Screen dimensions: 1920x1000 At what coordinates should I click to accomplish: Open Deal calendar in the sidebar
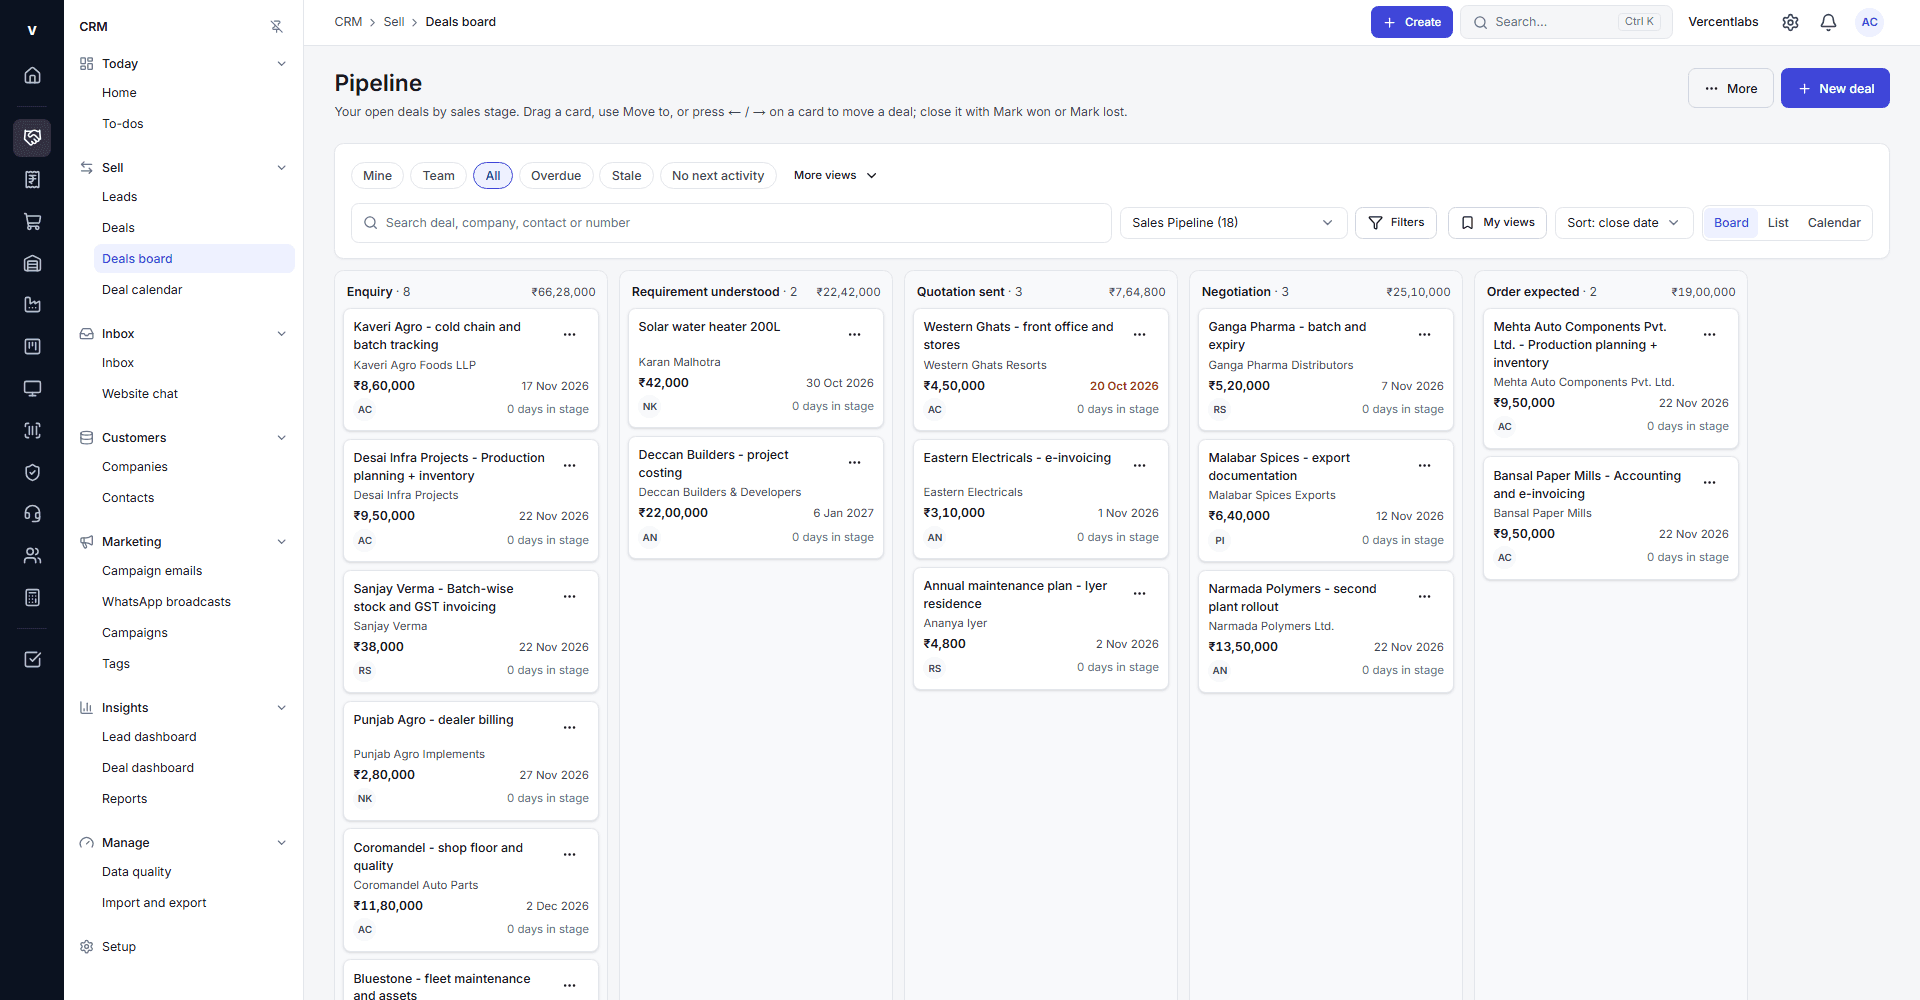tap(194, 290)
